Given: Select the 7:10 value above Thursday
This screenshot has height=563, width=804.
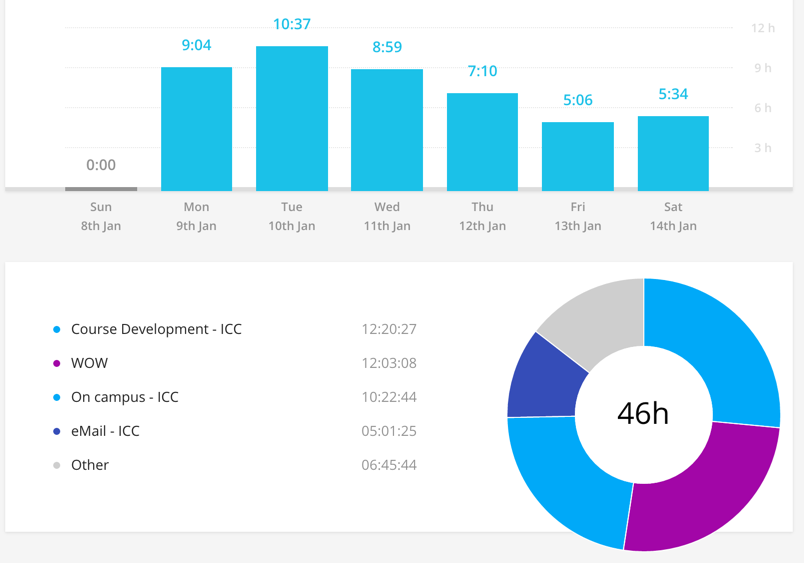Looking at the screenshot, I should [x=483, y=71].
